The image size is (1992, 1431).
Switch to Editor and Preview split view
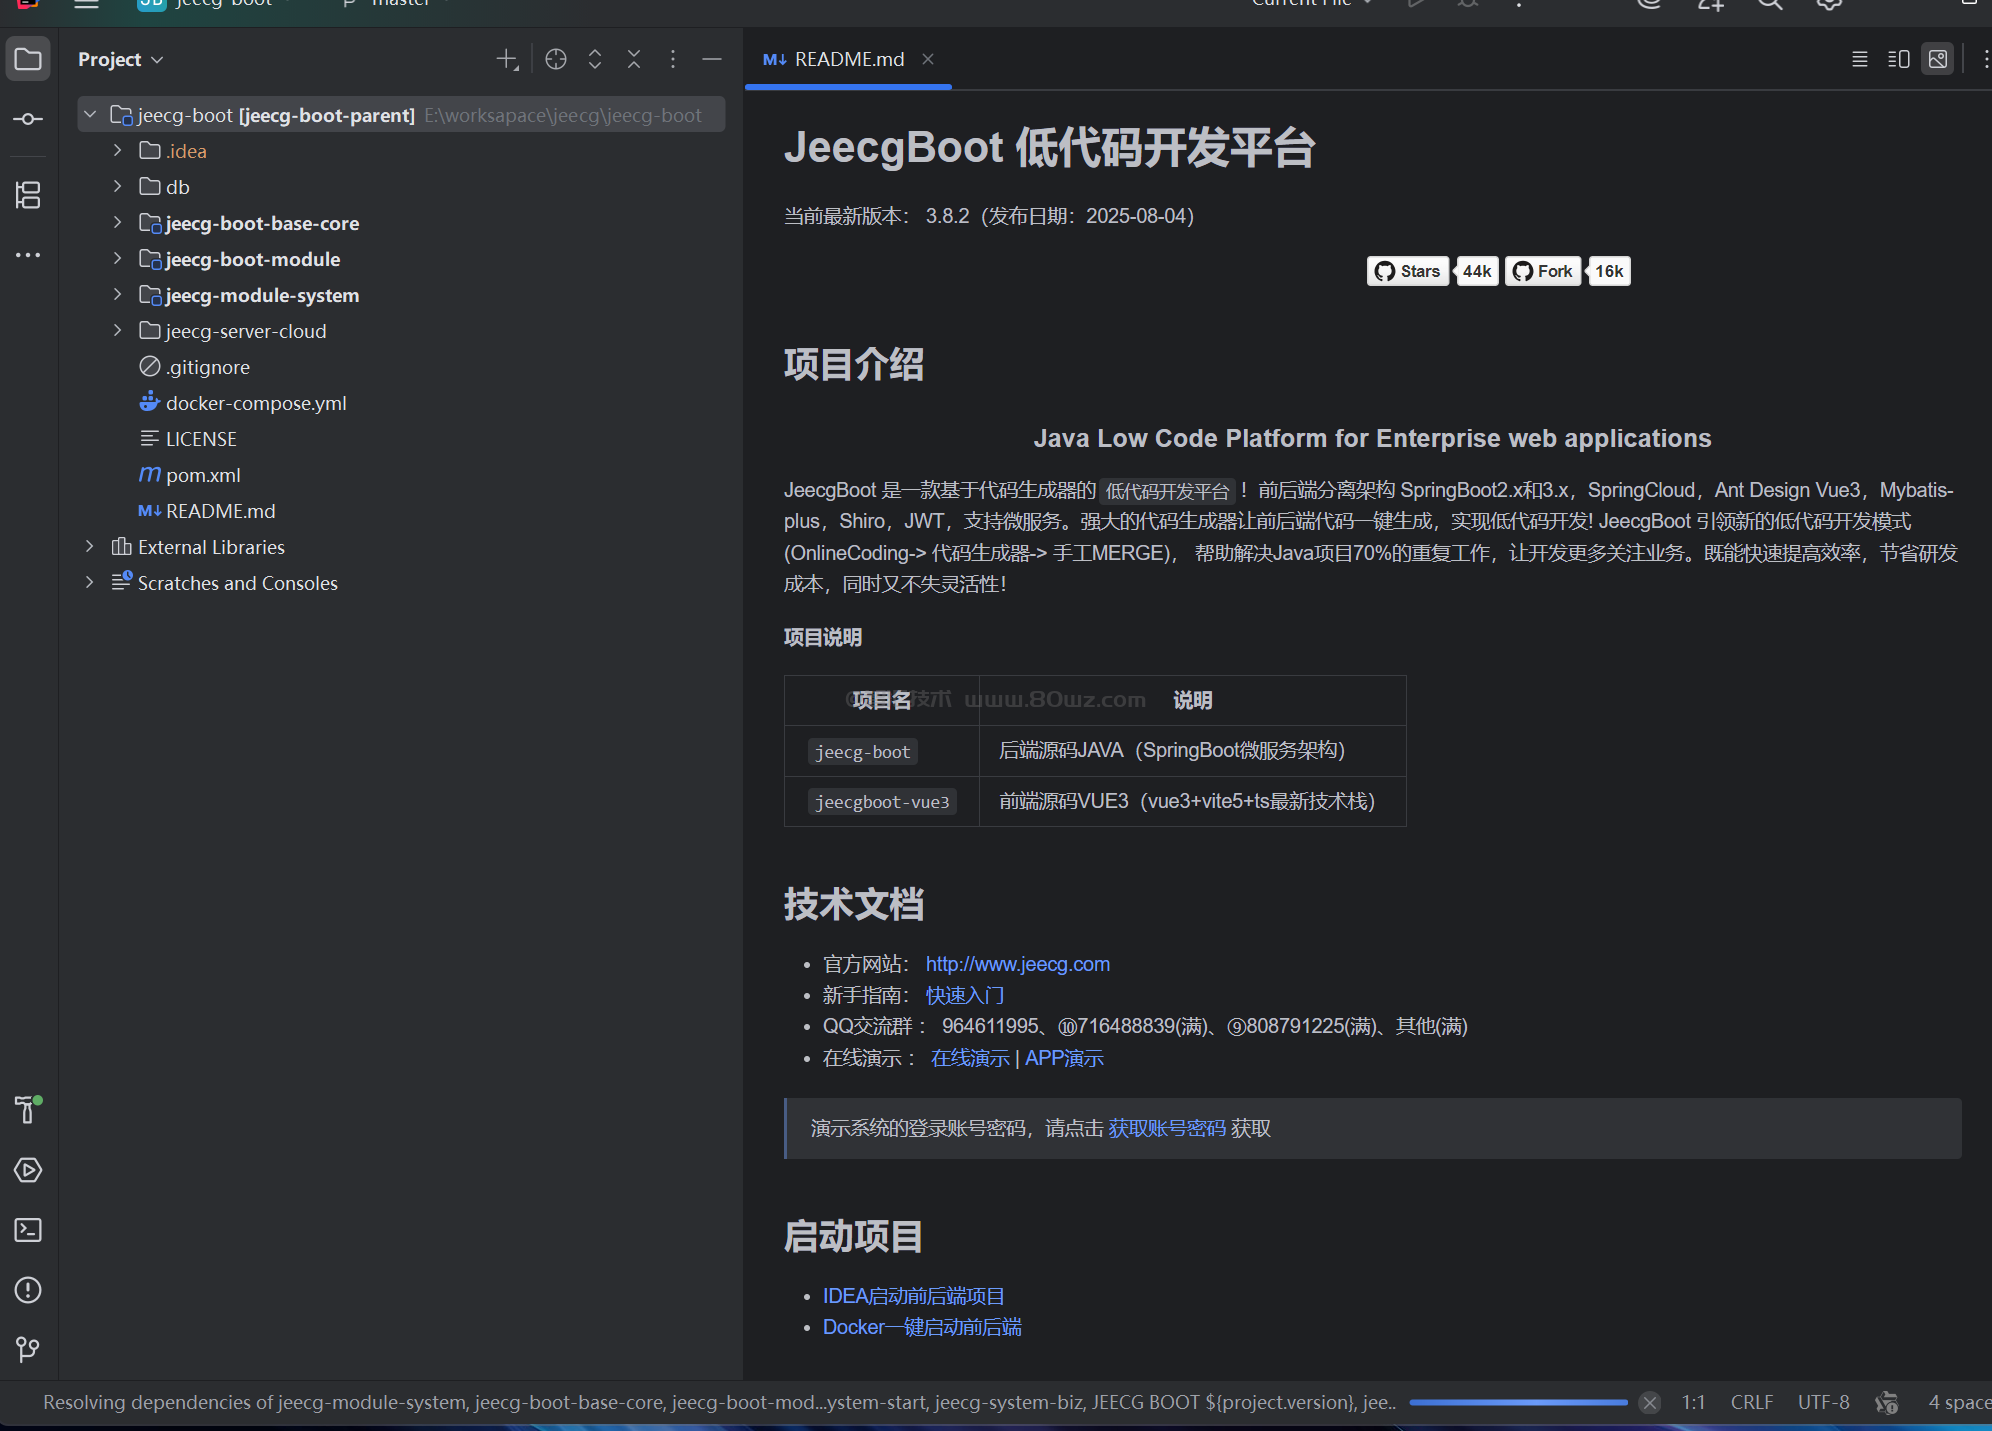1899,59
